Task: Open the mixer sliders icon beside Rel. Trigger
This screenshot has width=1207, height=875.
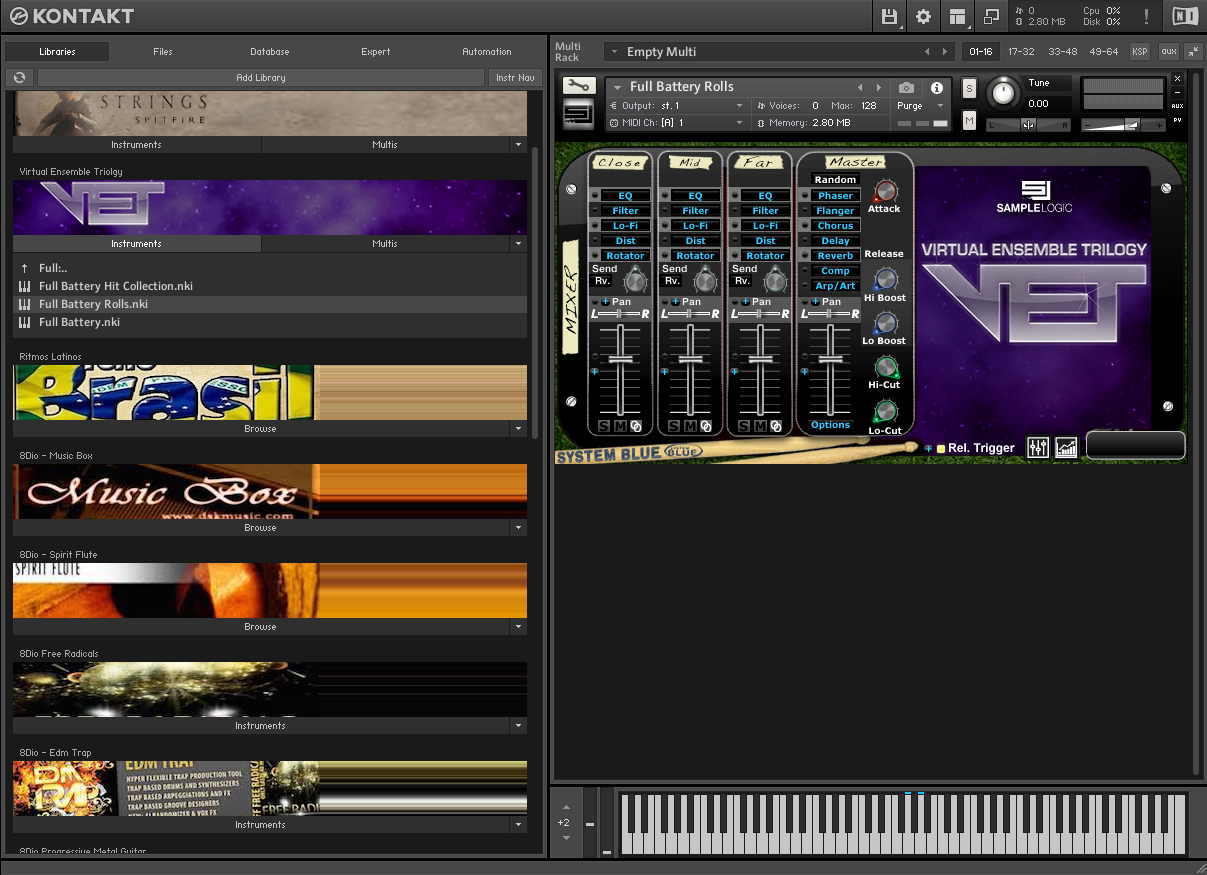Action: pyautogui.click(x=1038, y=447)
